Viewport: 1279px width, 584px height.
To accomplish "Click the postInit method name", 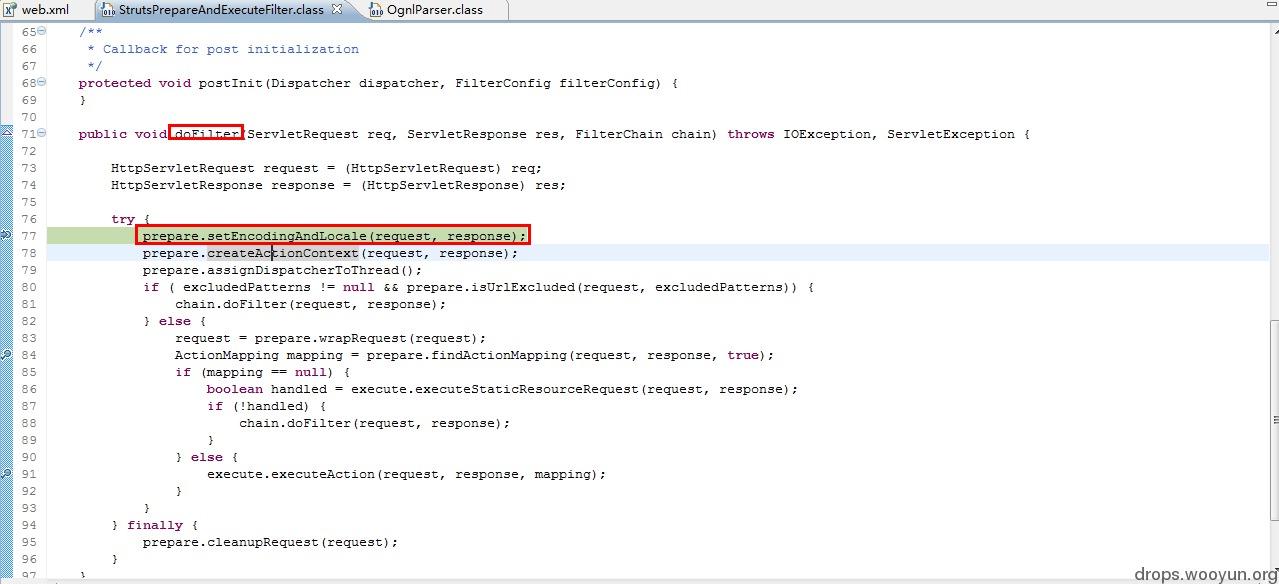I will tap(230, 83).
